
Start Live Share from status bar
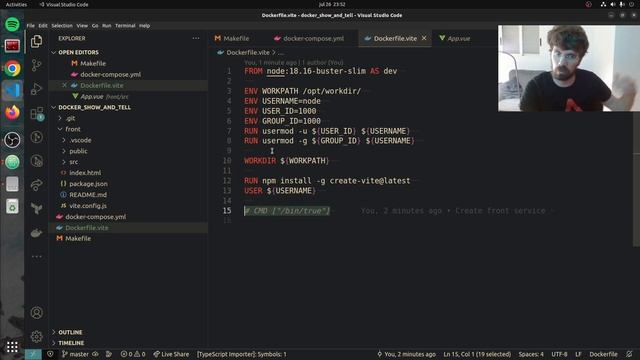171,354
